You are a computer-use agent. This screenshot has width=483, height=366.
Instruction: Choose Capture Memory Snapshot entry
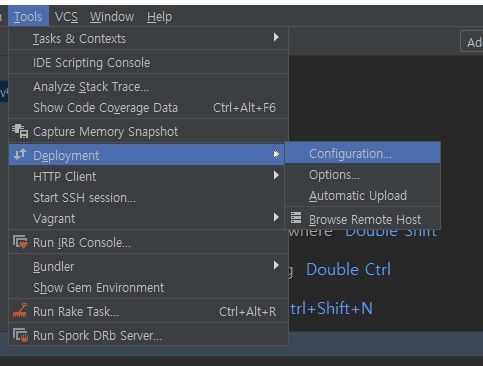[x=148, y=132]
